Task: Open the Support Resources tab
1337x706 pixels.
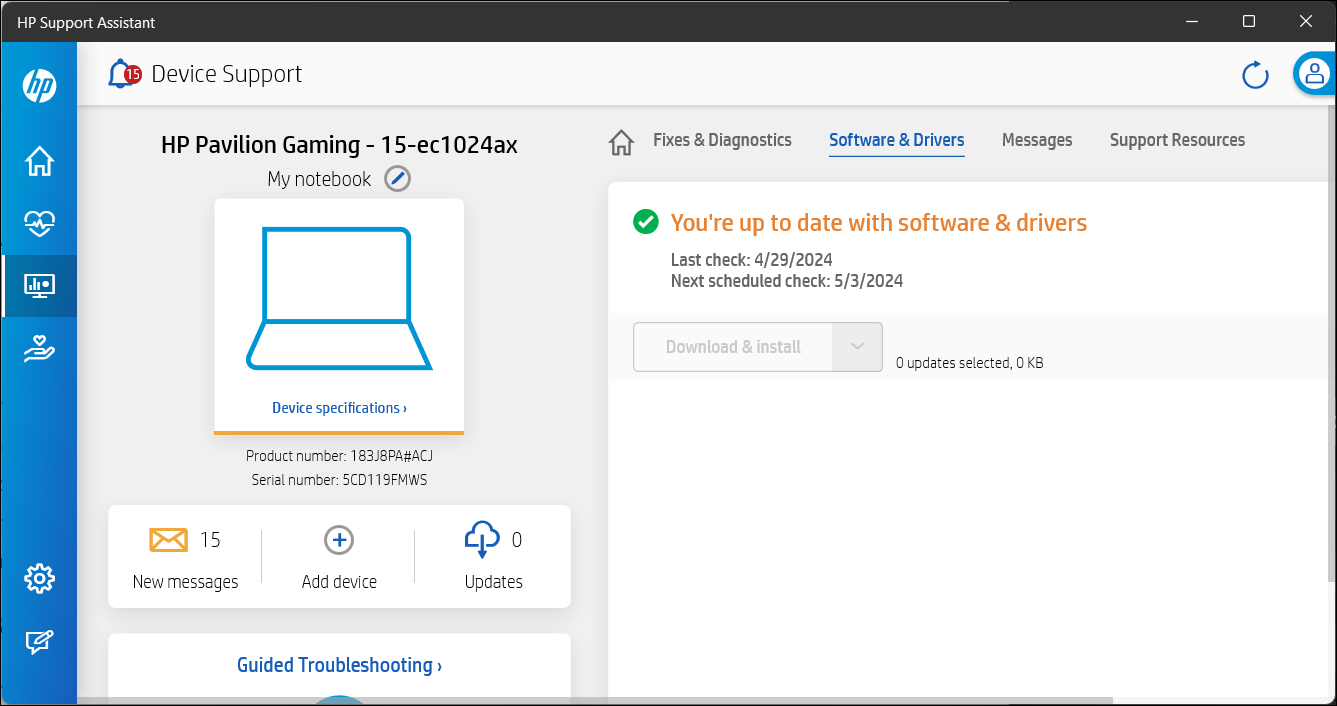Action: point(1177,140)
